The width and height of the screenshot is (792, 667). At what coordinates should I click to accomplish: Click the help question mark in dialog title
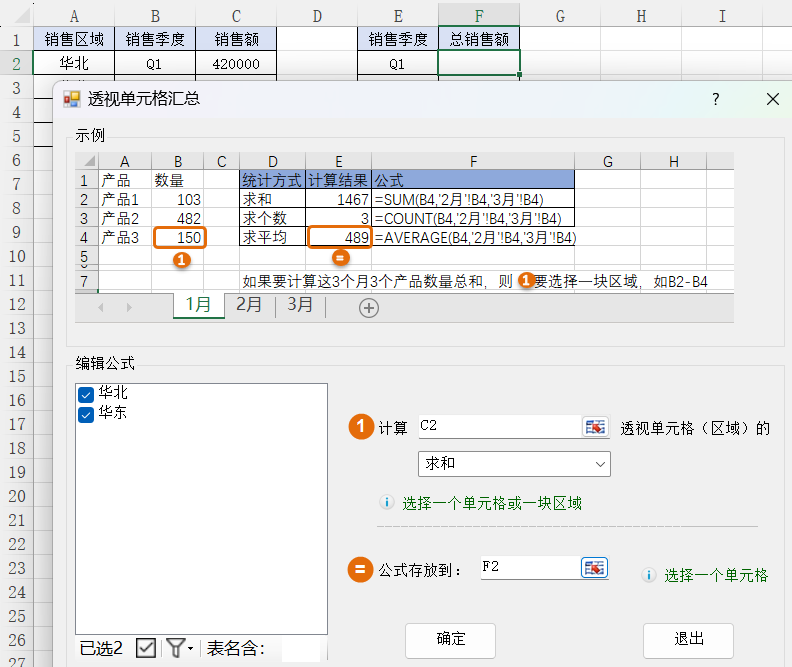point(716,99)
